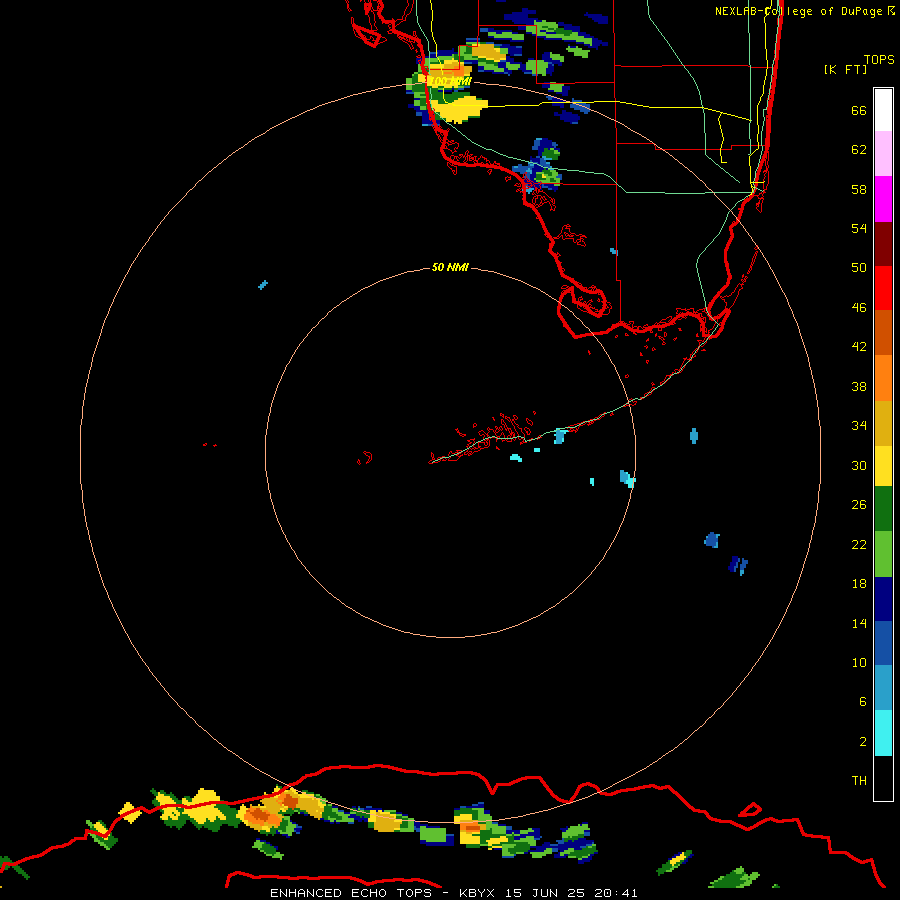The height and width of the screenshot is (900, 900).
Task: Pick the bright yellow legend swatch
Action: pos(883,466)
